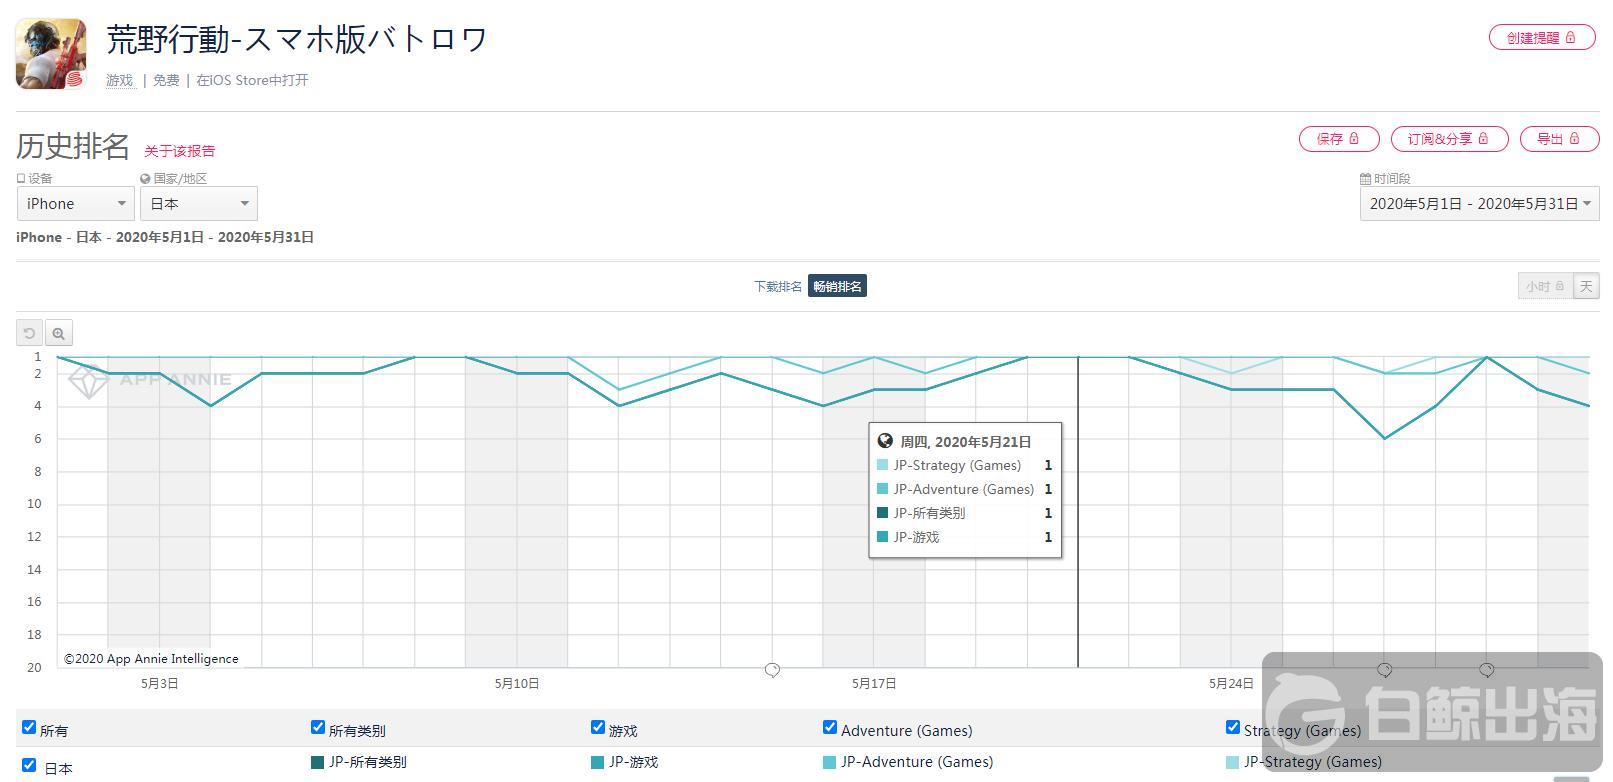Toggle the 日本 row checkbox

click(29, 765)
